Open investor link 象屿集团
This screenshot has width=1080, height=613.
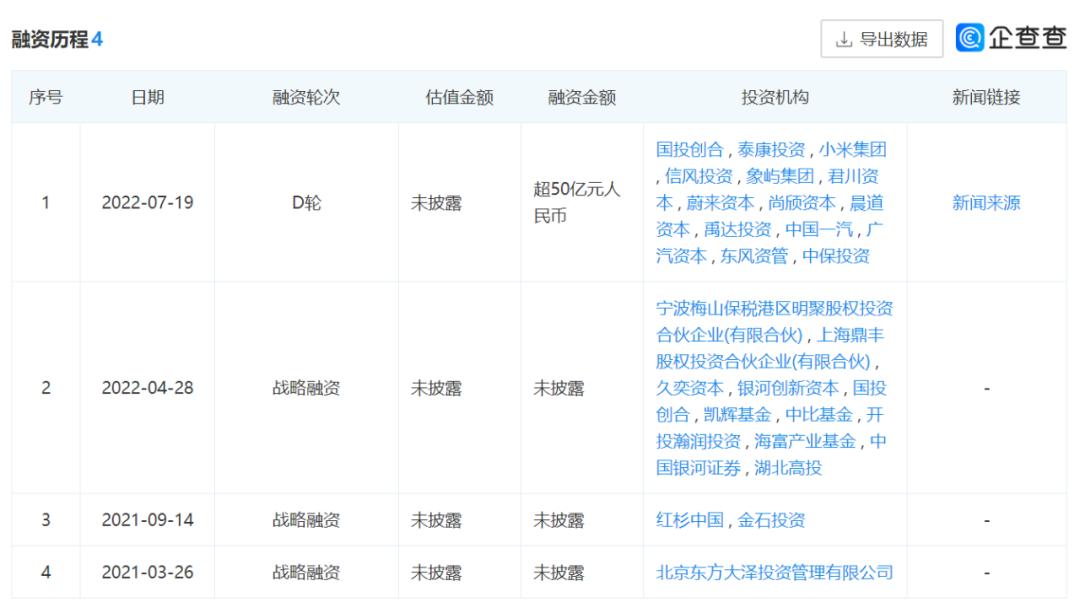tap(780, 176)
